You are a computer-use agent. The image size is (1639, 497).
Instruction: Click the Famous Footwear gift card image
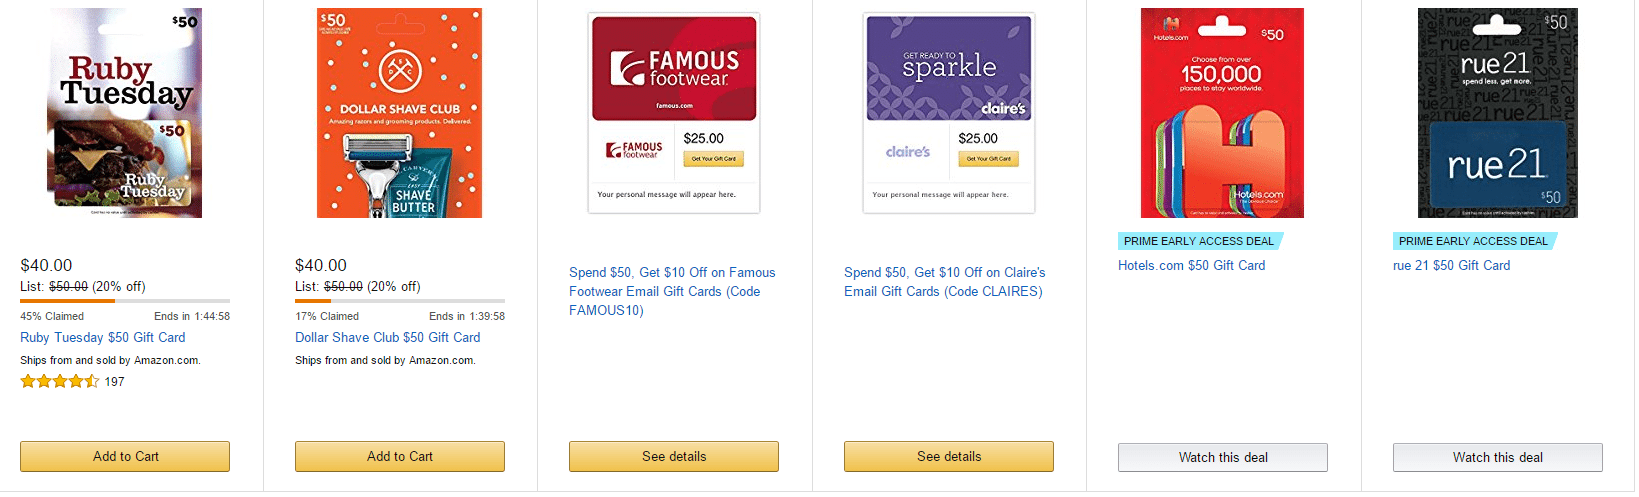click(x=674, y=113)
